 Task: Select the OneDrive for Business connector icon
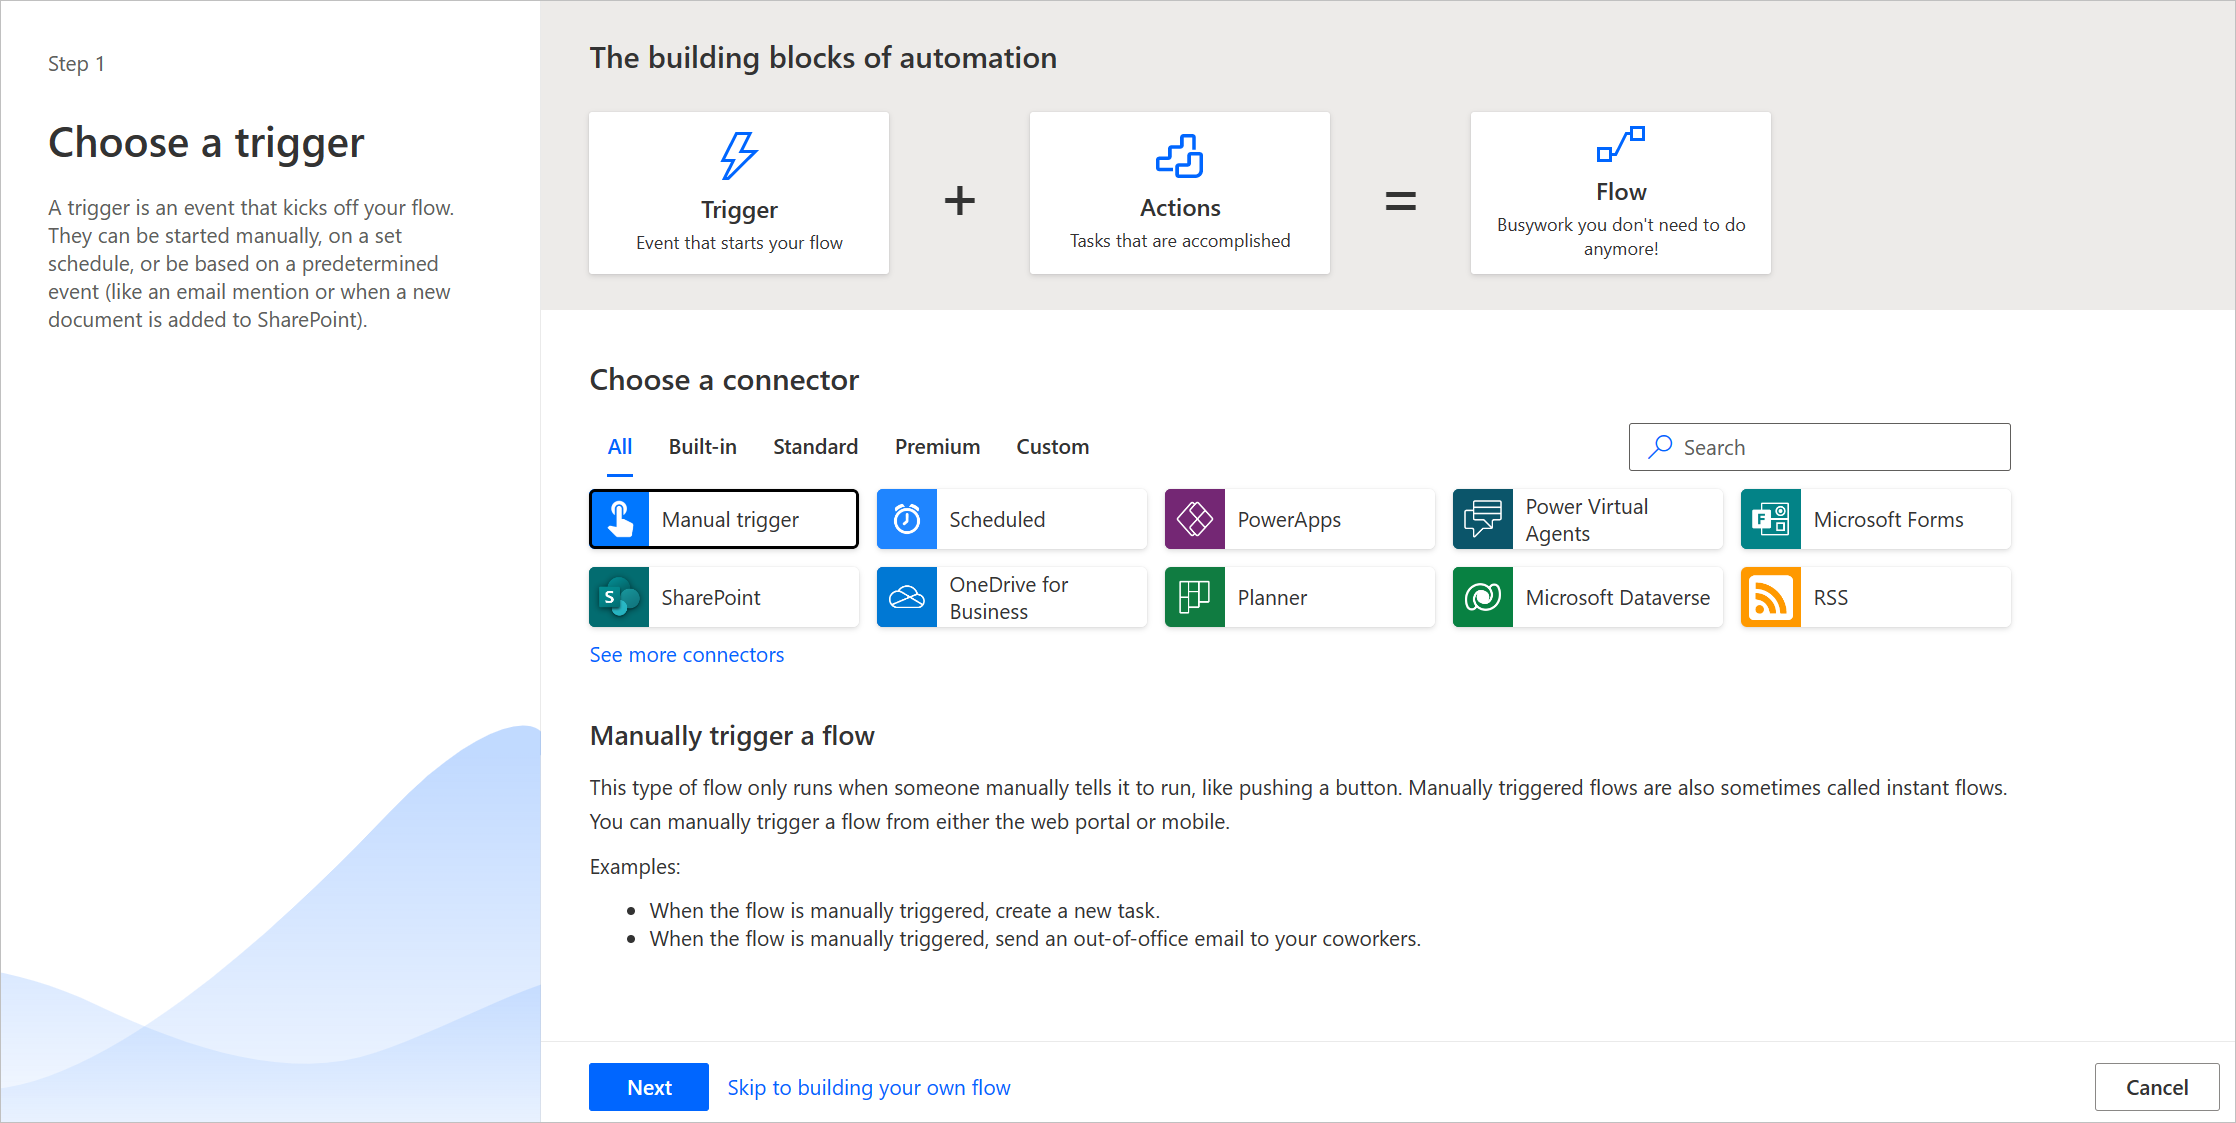point(908,596)
